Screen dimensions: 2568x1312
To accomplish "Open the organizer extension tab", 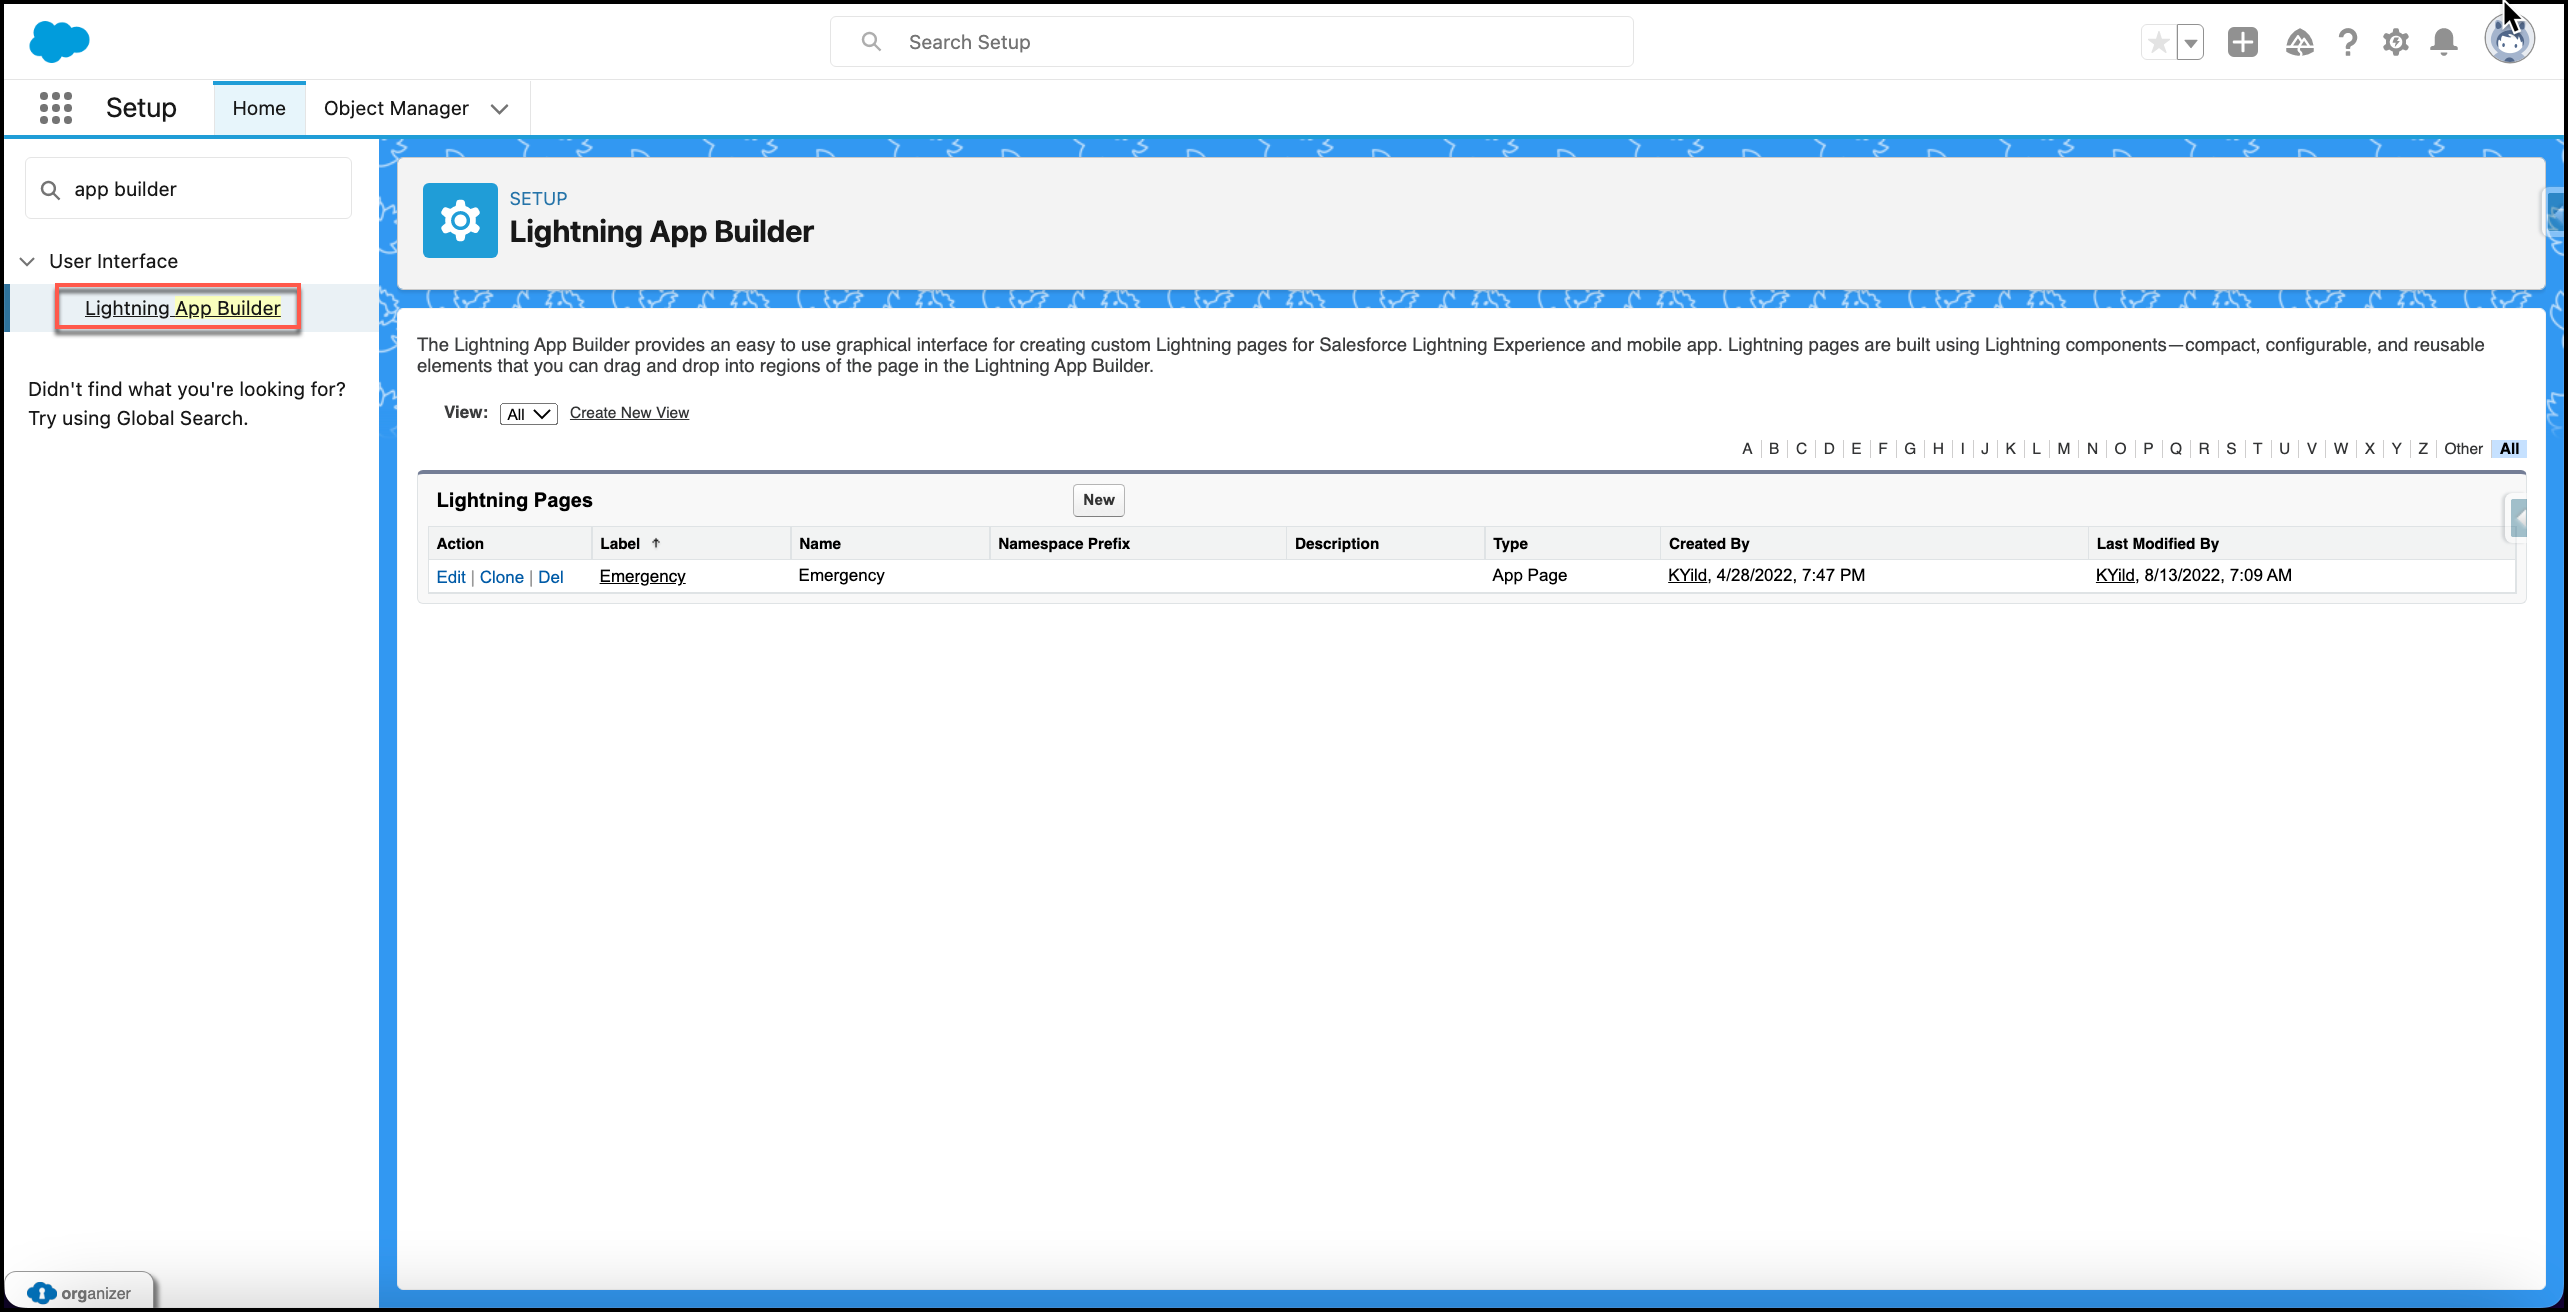I will coord(80,1292).
